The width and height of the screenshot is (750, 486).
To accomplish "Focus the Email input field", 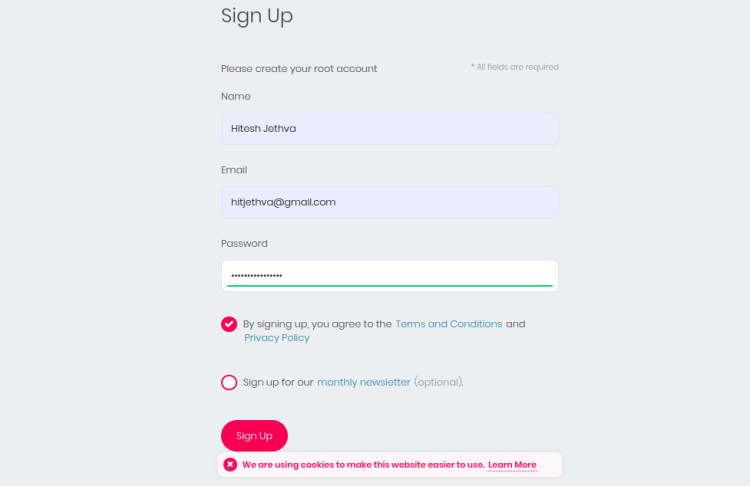I will (x=389, y=202).
